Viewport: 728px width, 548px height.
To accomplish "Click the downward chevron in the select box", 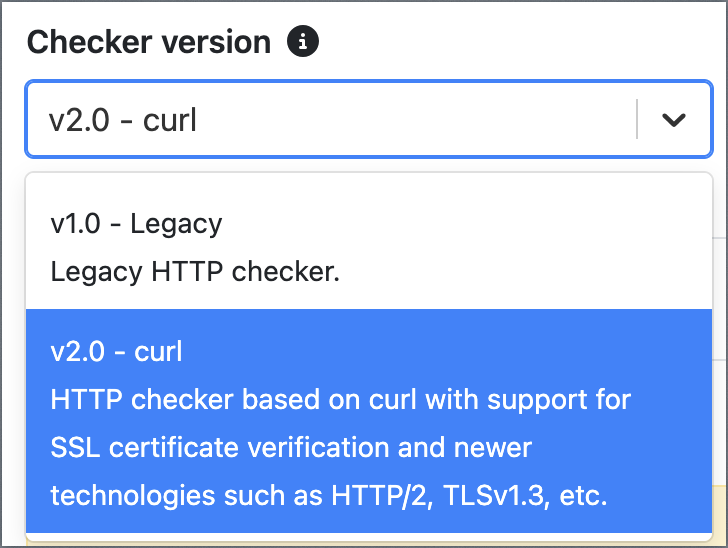I will coord(674,120).
